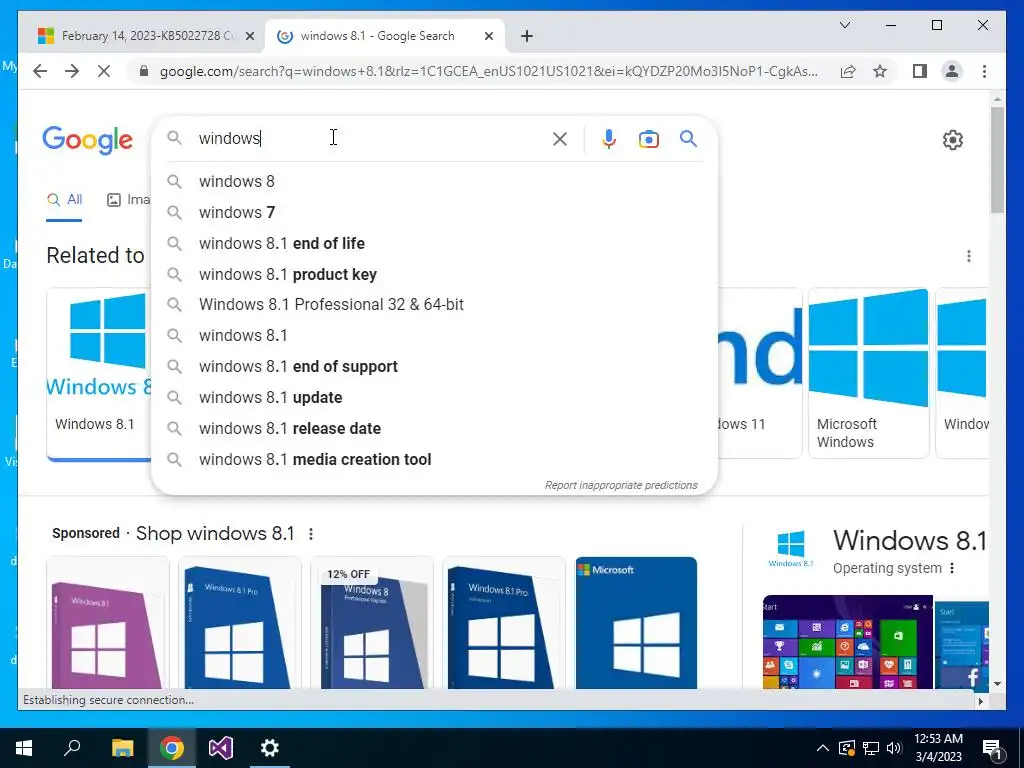Image resolution: width=1024 pixels, height=768 pixels.
Task: Open Google quick settings gear
Action: (x=953, y=140)
